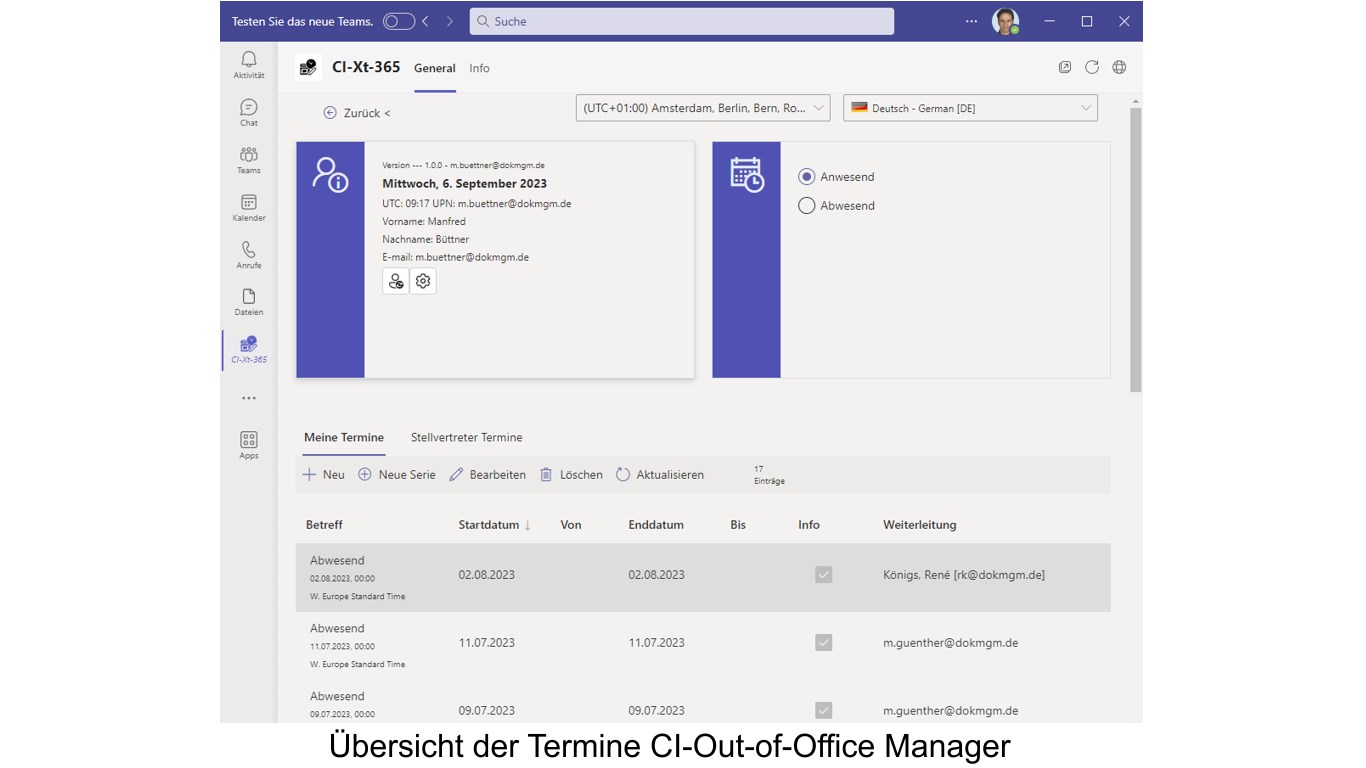Toggle Info checkbox for 02.08.2023 row

(x=823, y=575)
